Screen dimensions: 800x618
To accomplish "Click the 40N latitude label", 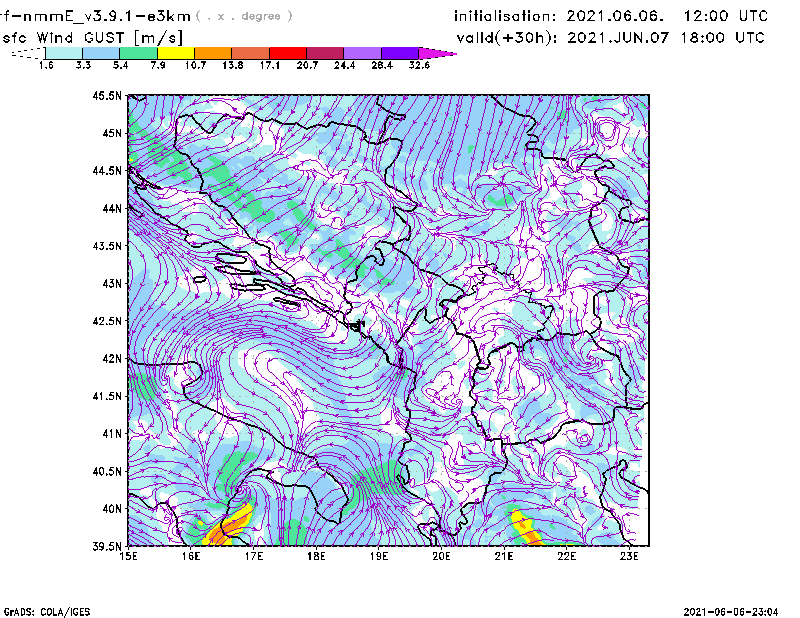I will click(x=112, y=509).
